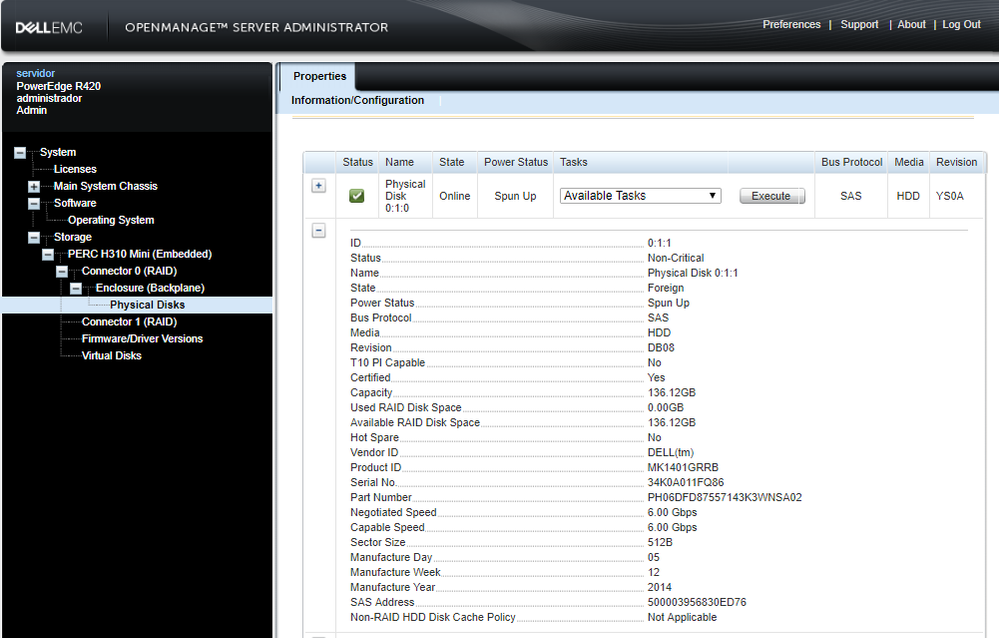Select Operating System tree item
Image resolution: width=999 pixels, height=638 pixels.
click(111, 220)
